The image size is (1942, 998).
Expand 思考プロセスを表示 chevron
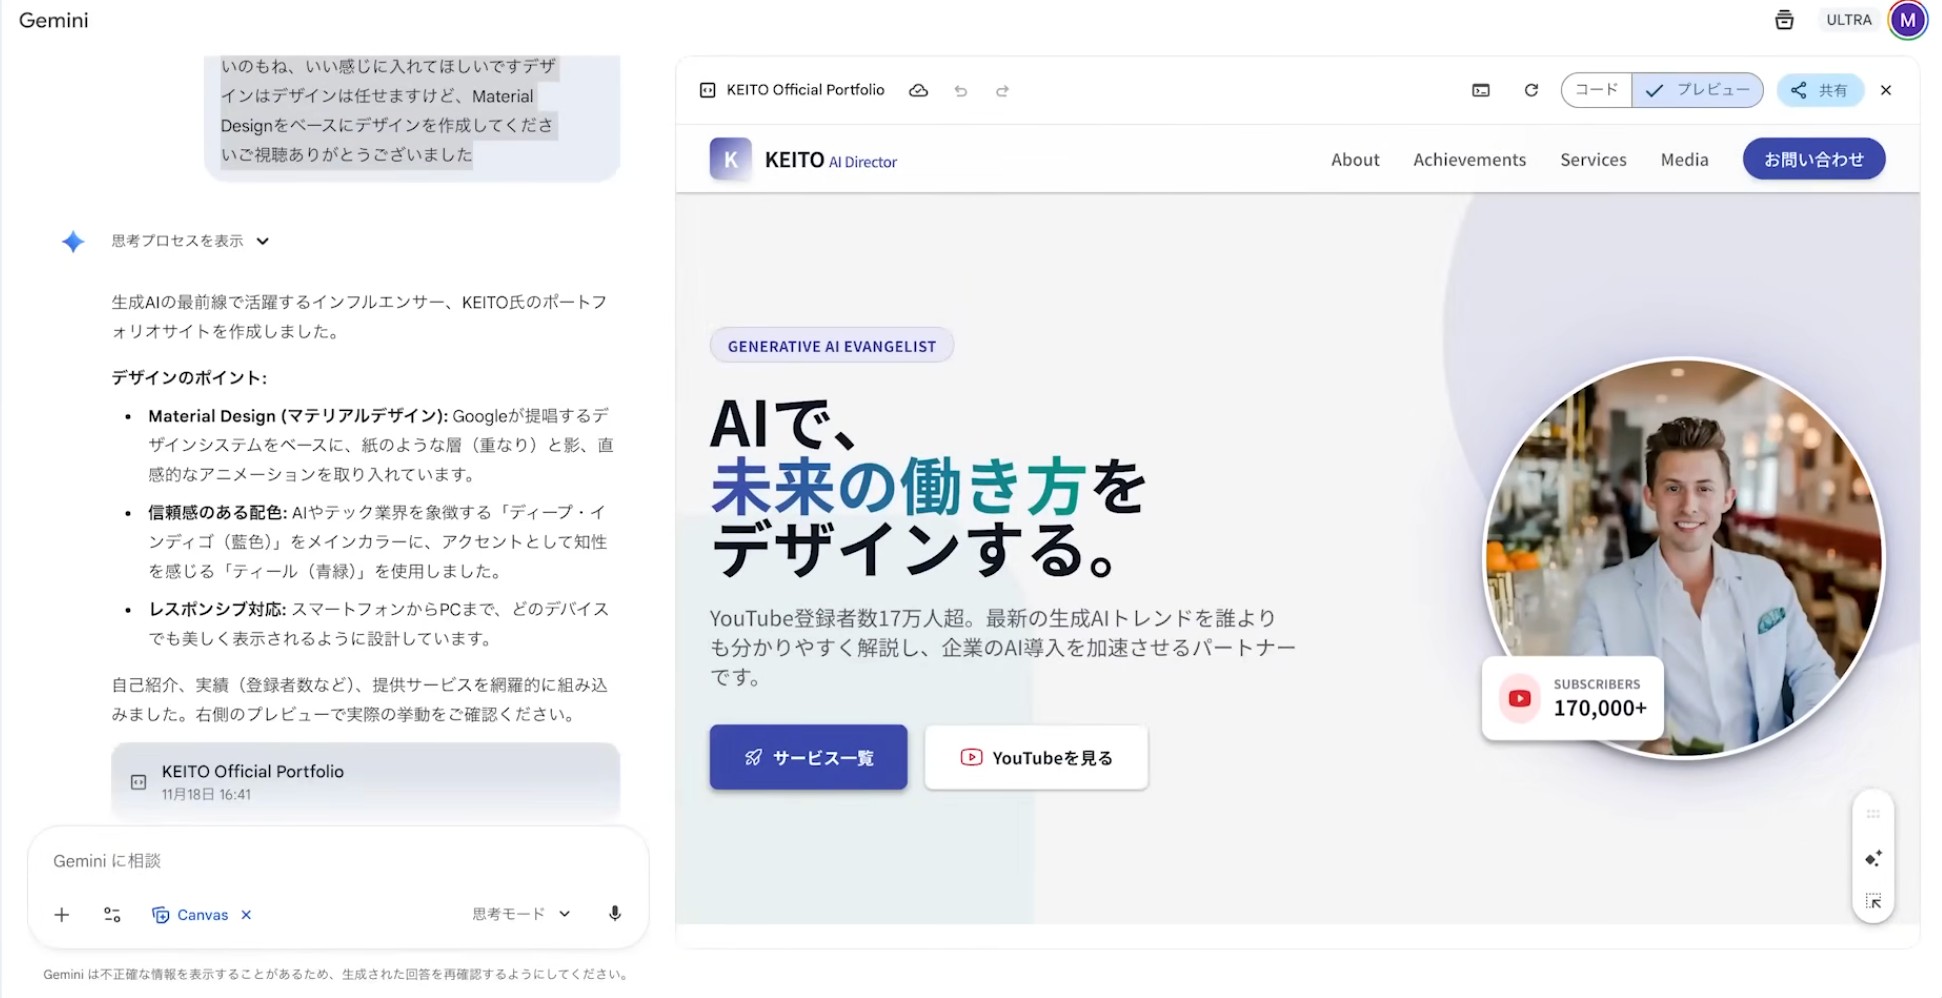pos(262,241)
